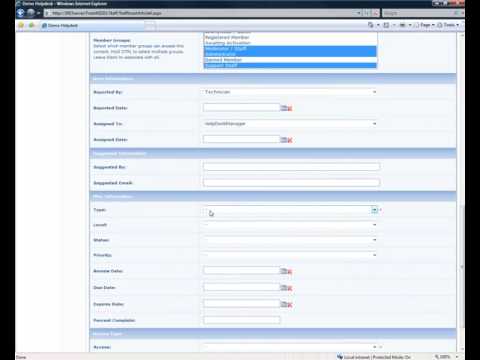The image size is (480, 360).
Task: Click the Assigned Date input field
Action: coord(242,139)
